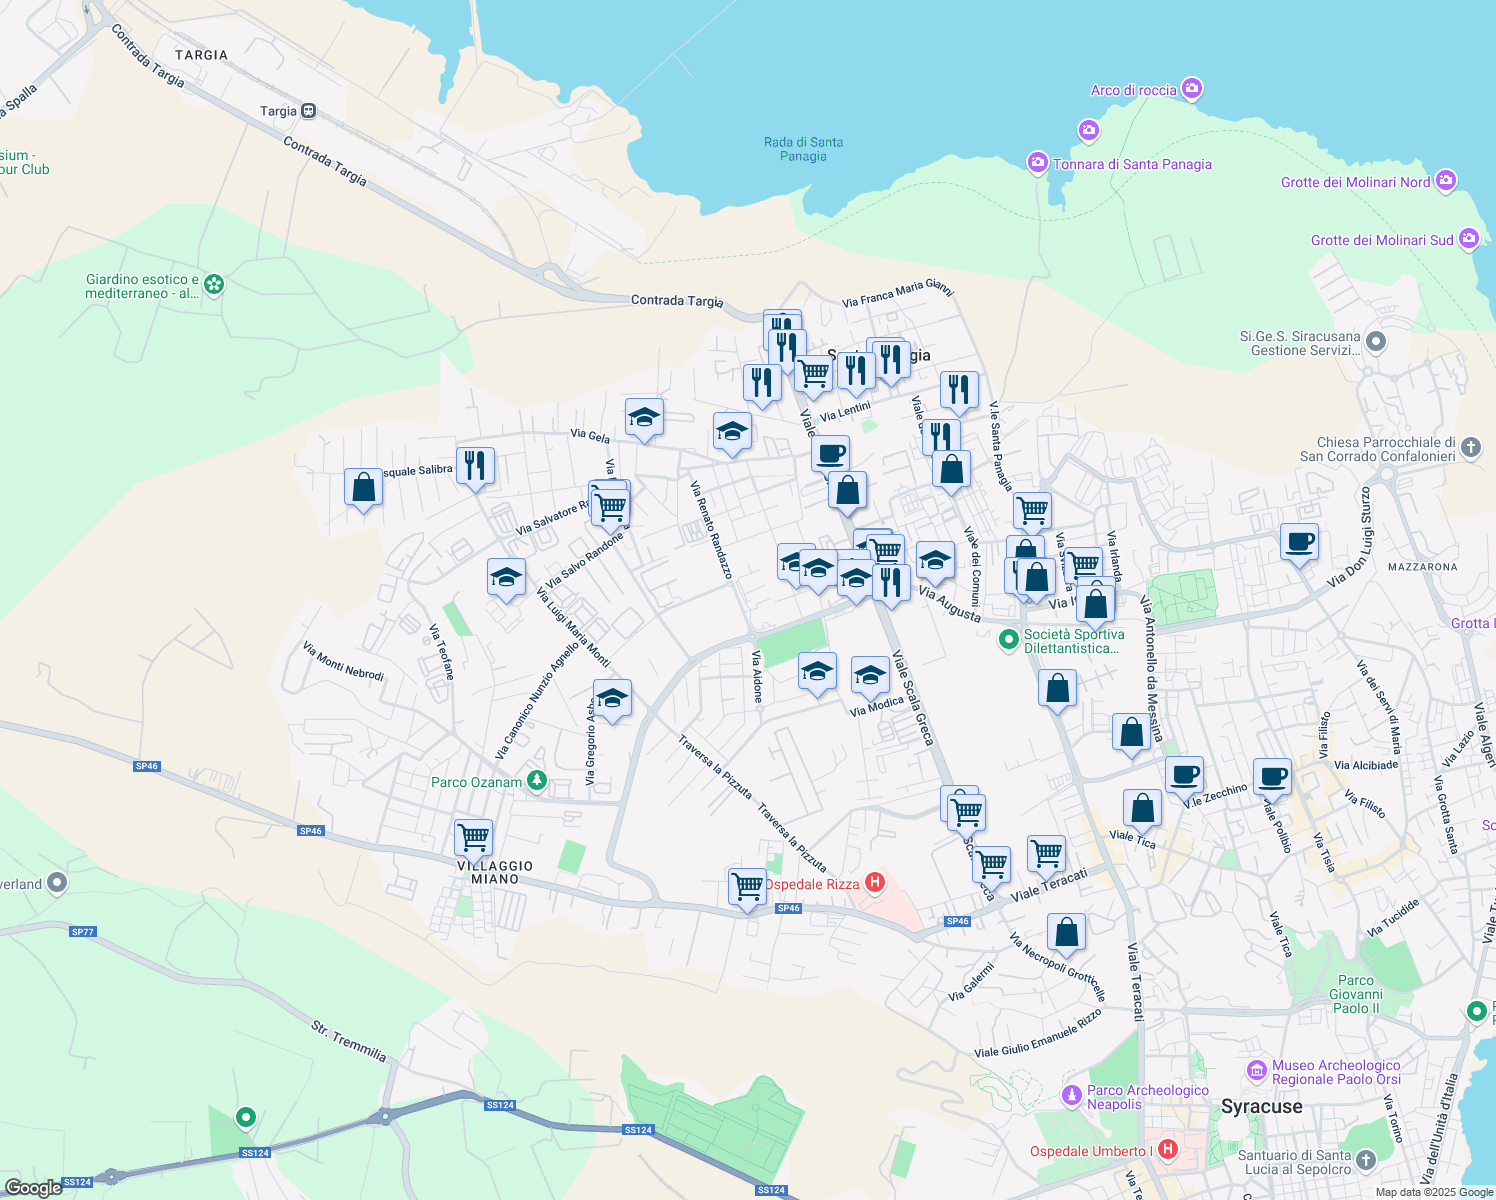Click cafe pin below Via Lentini
This screenshot has height=1200, width=1496.
(x=830, y=455)
